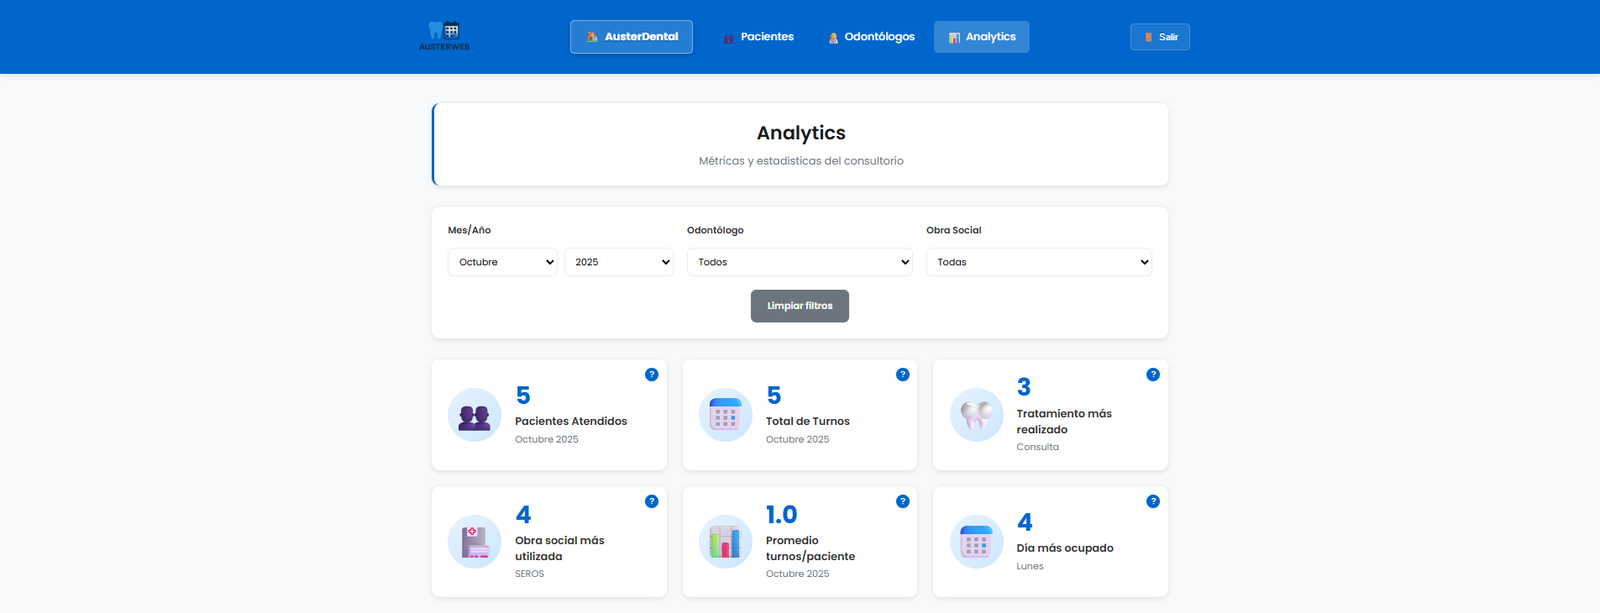This screenshot has height=613, width=1600.
Task: Open the Obra Social filter dropdown
Action: tap(1039, 262)
